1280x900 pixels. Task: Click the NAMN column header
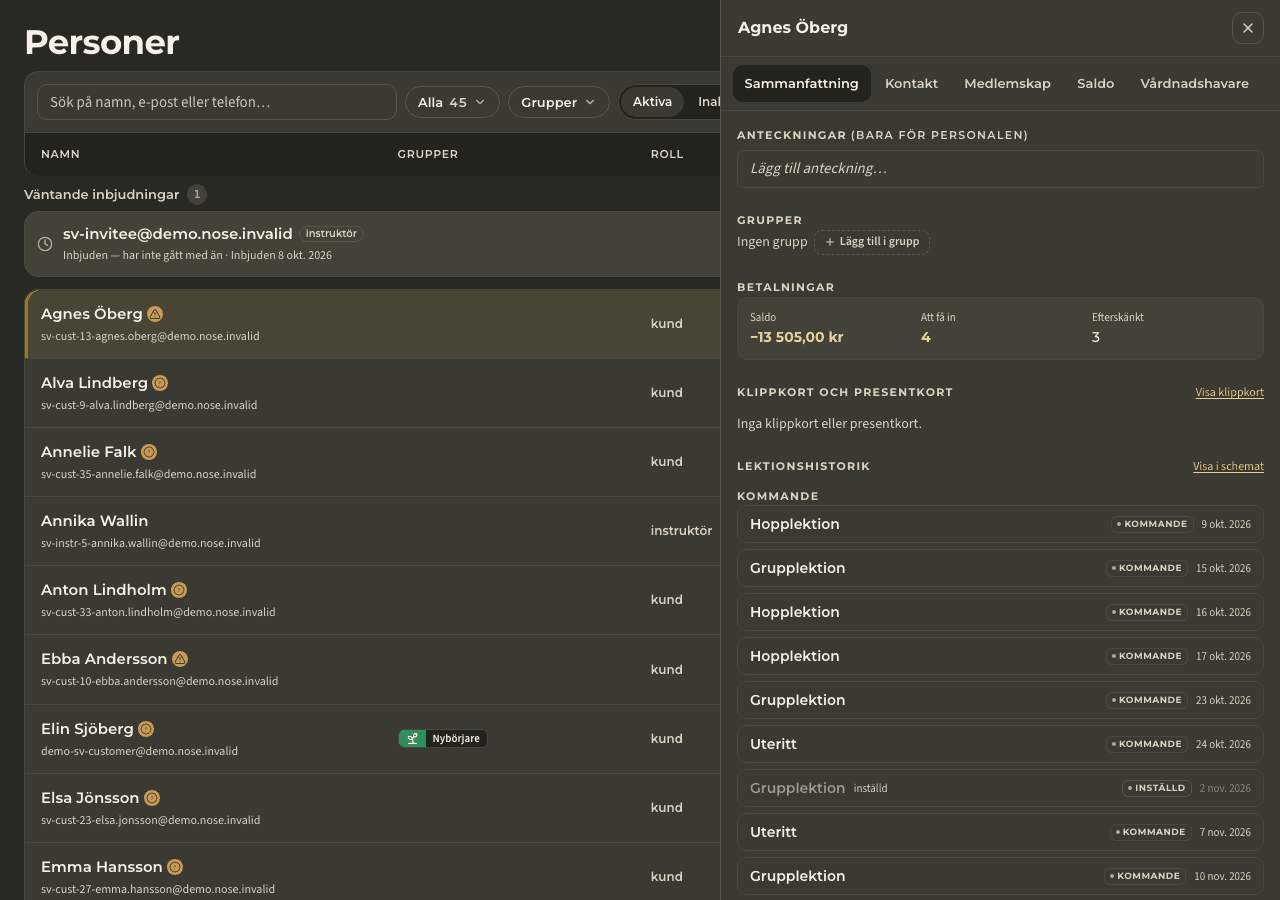click(60, 155)
